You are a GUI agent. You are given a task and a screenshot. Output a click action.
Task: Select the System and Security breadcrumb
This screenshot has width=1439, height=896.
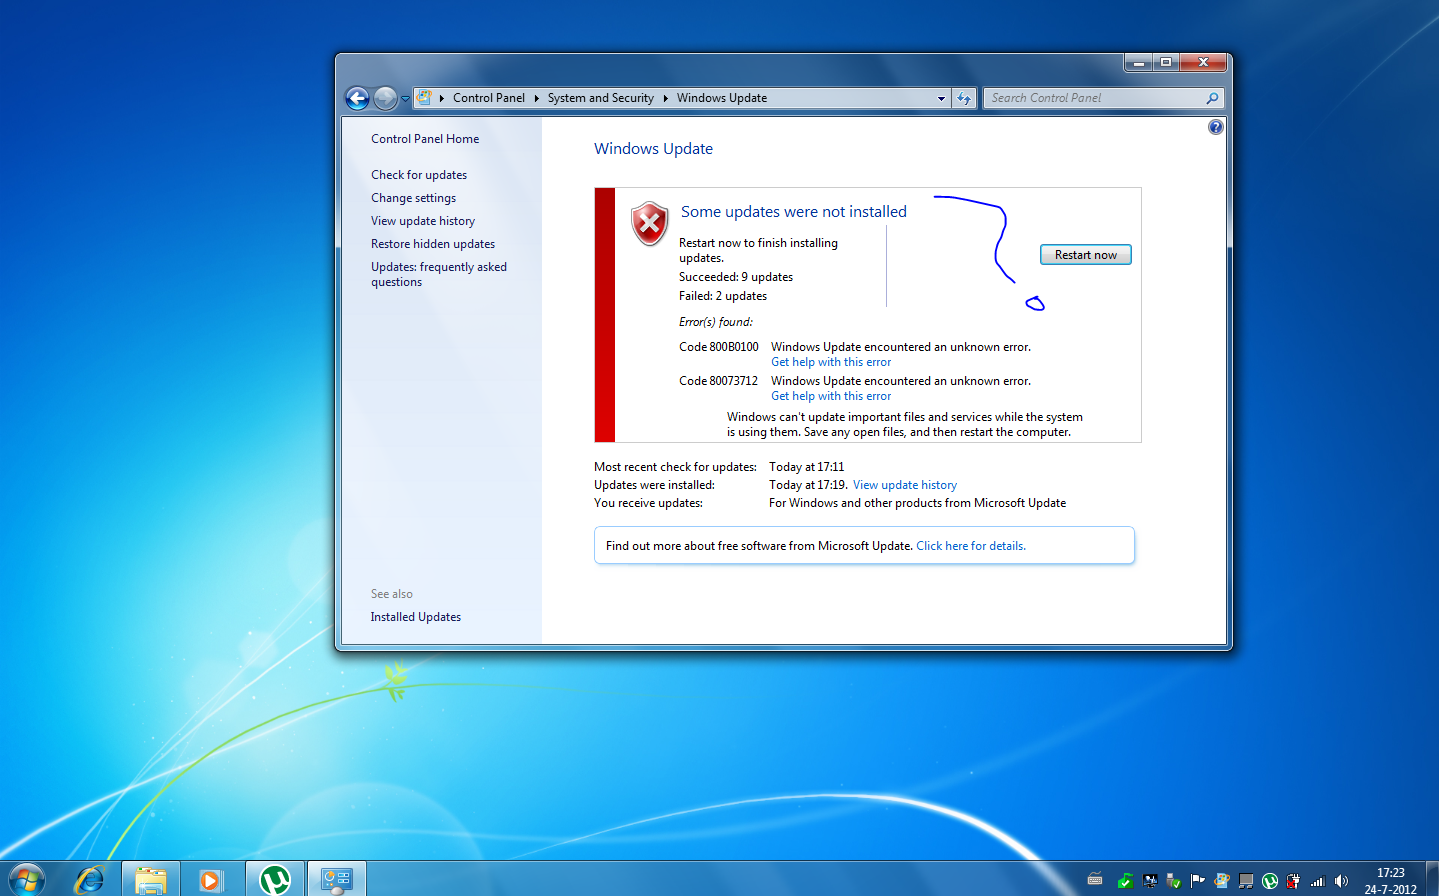(x=600, y=98)
